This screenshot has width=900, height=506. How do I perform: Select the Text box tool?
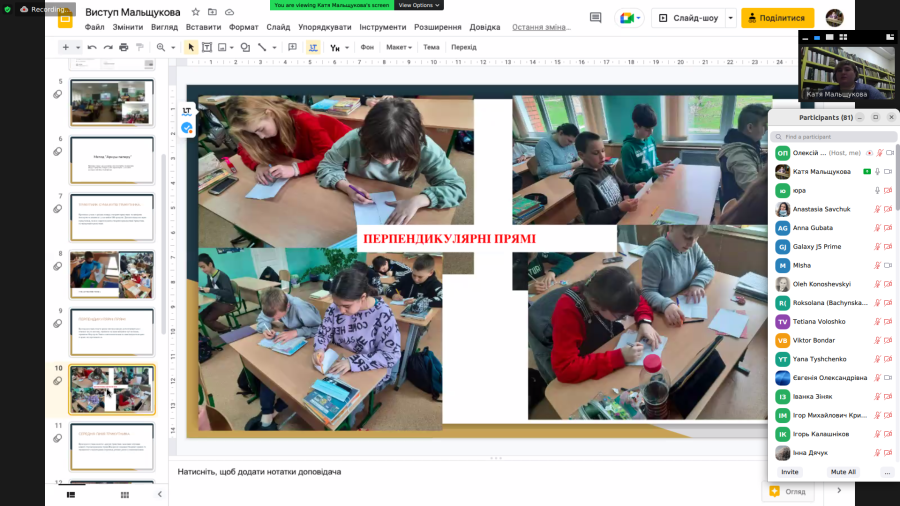(x=207, y=48)
